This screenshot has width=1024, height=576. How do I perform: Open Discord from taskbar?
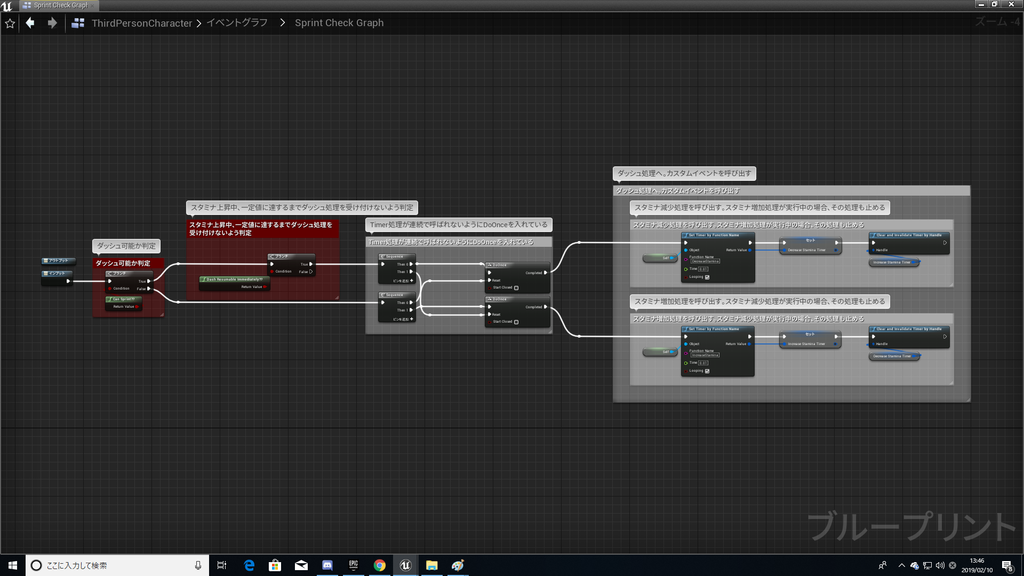pos(327,566)
